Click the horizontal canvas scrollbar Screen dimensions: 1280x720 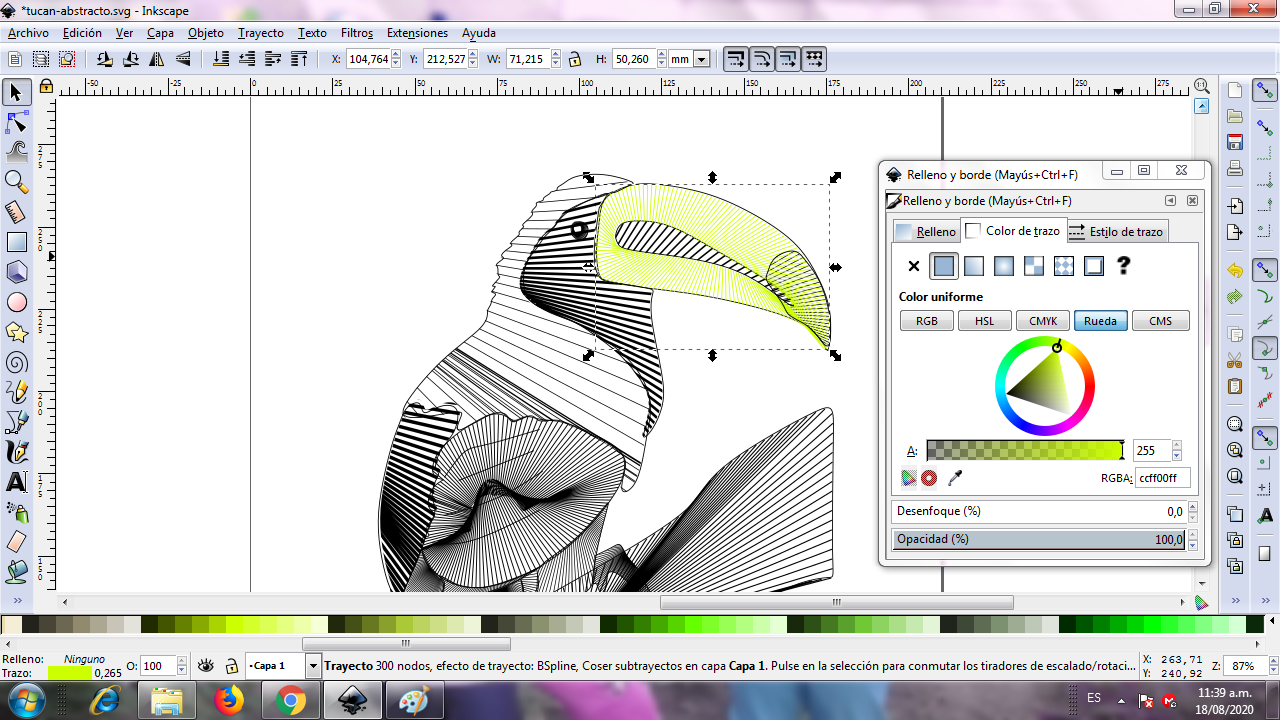click(836, 603)
